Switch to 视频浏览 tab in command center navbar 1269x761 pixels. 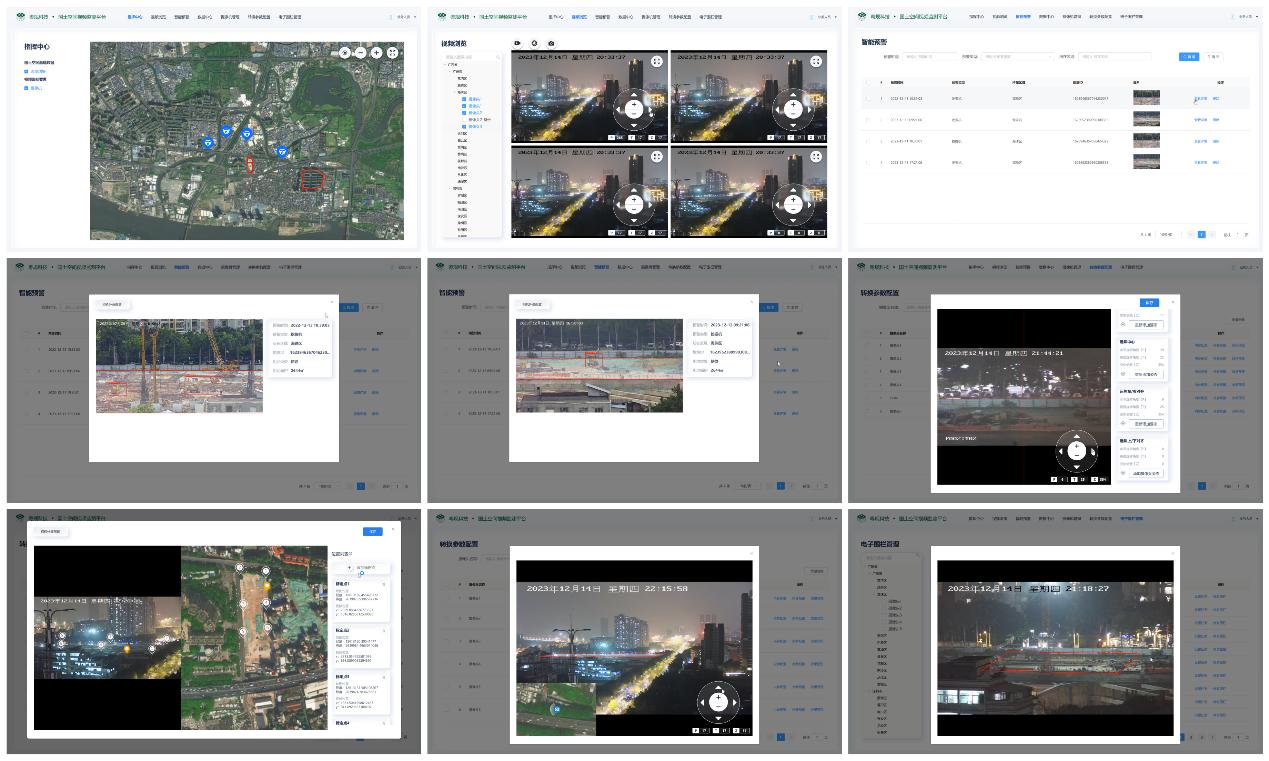(158, 17)
